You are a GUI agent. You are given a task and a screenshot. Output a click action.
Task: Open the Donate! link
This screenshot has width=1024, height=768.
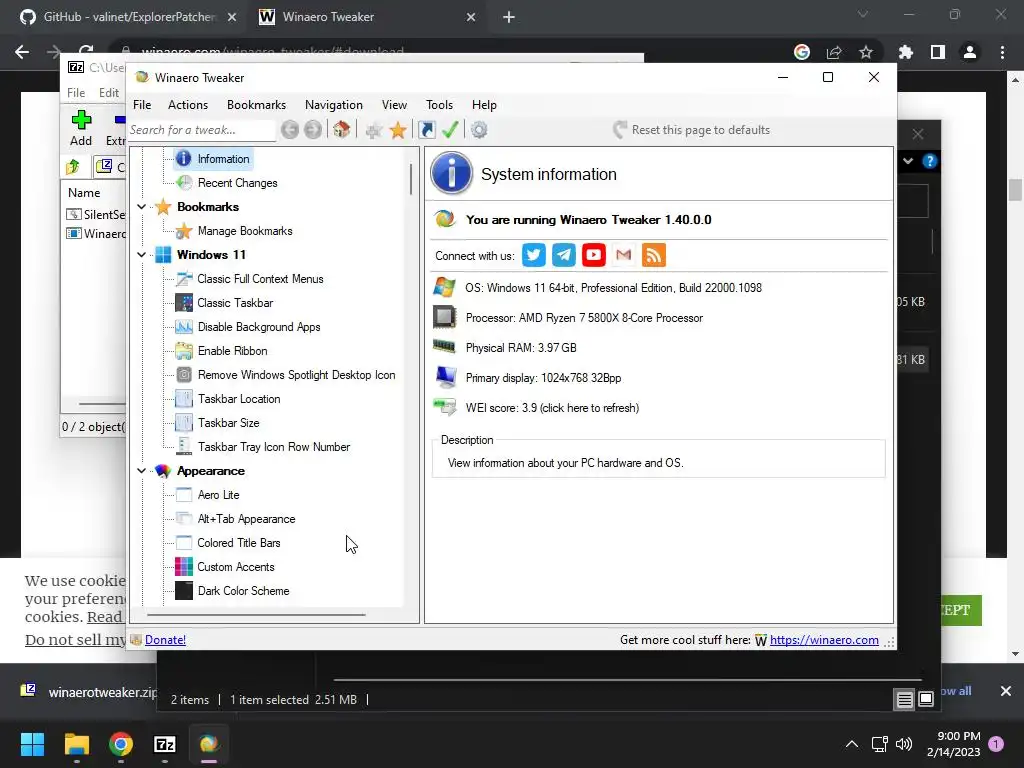[x=165, y=640]
